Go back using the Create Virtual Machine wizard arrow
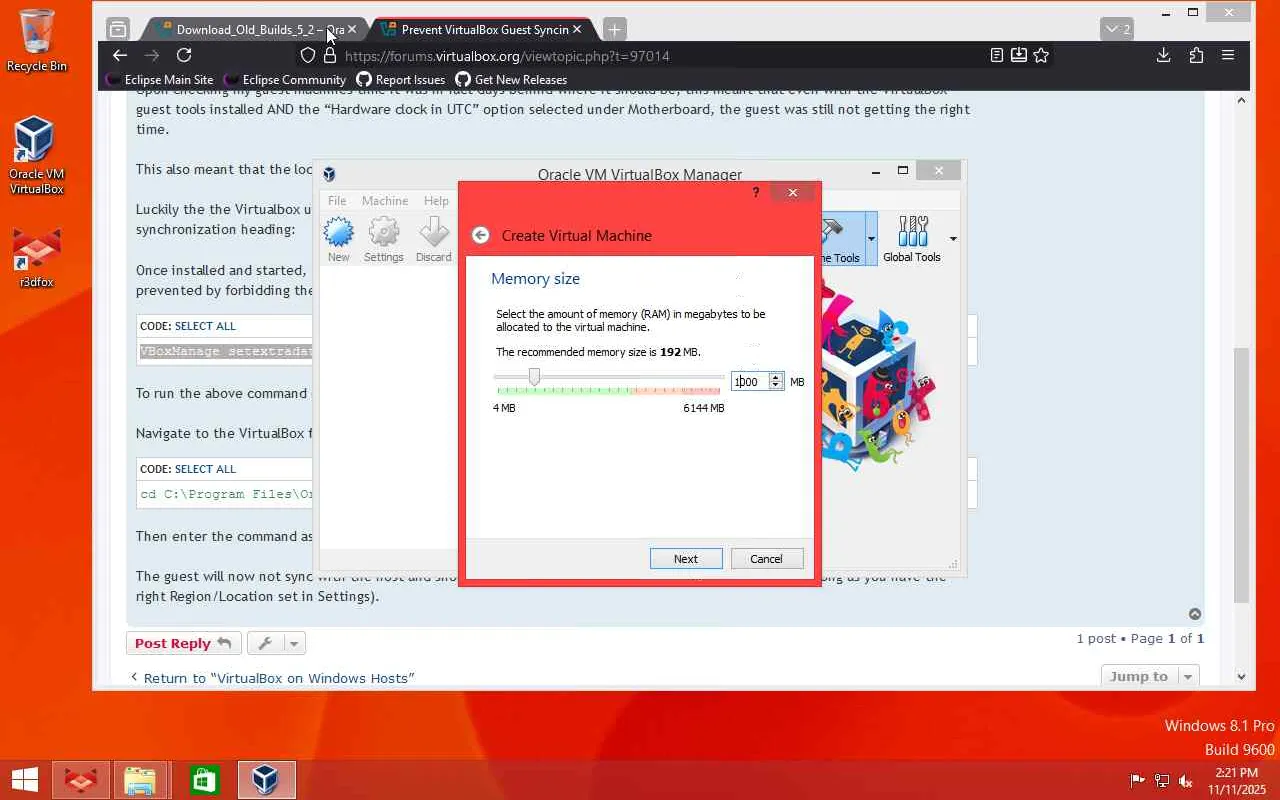This screenshot has height=800, width=1280. (481, 235)
